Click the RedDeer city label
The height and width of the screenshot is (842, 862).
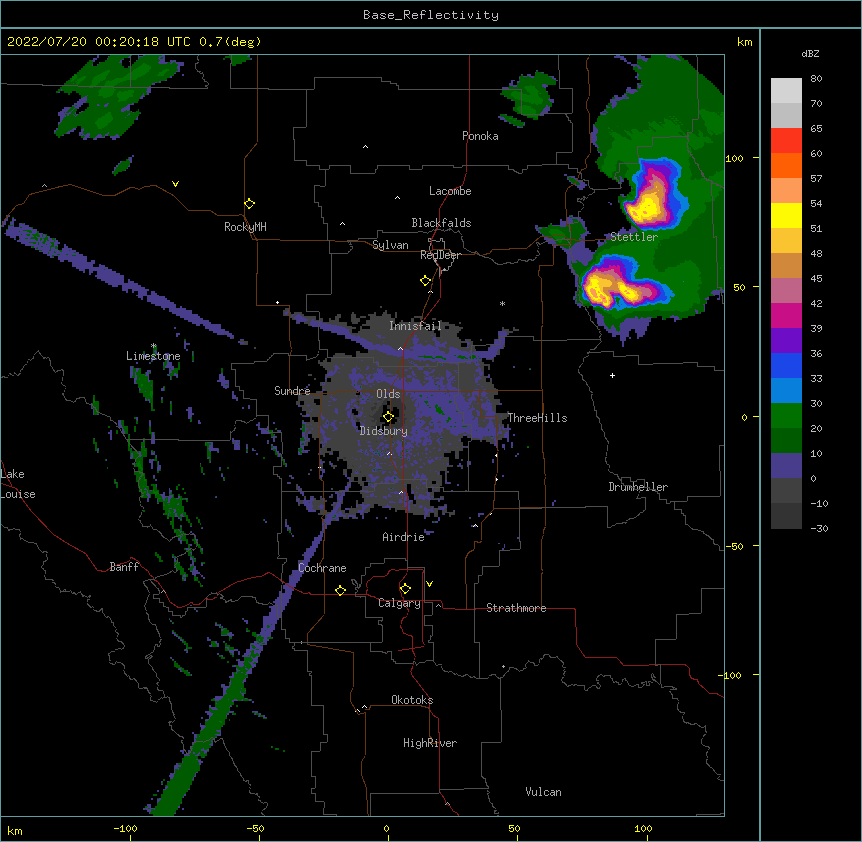(440, 255)
